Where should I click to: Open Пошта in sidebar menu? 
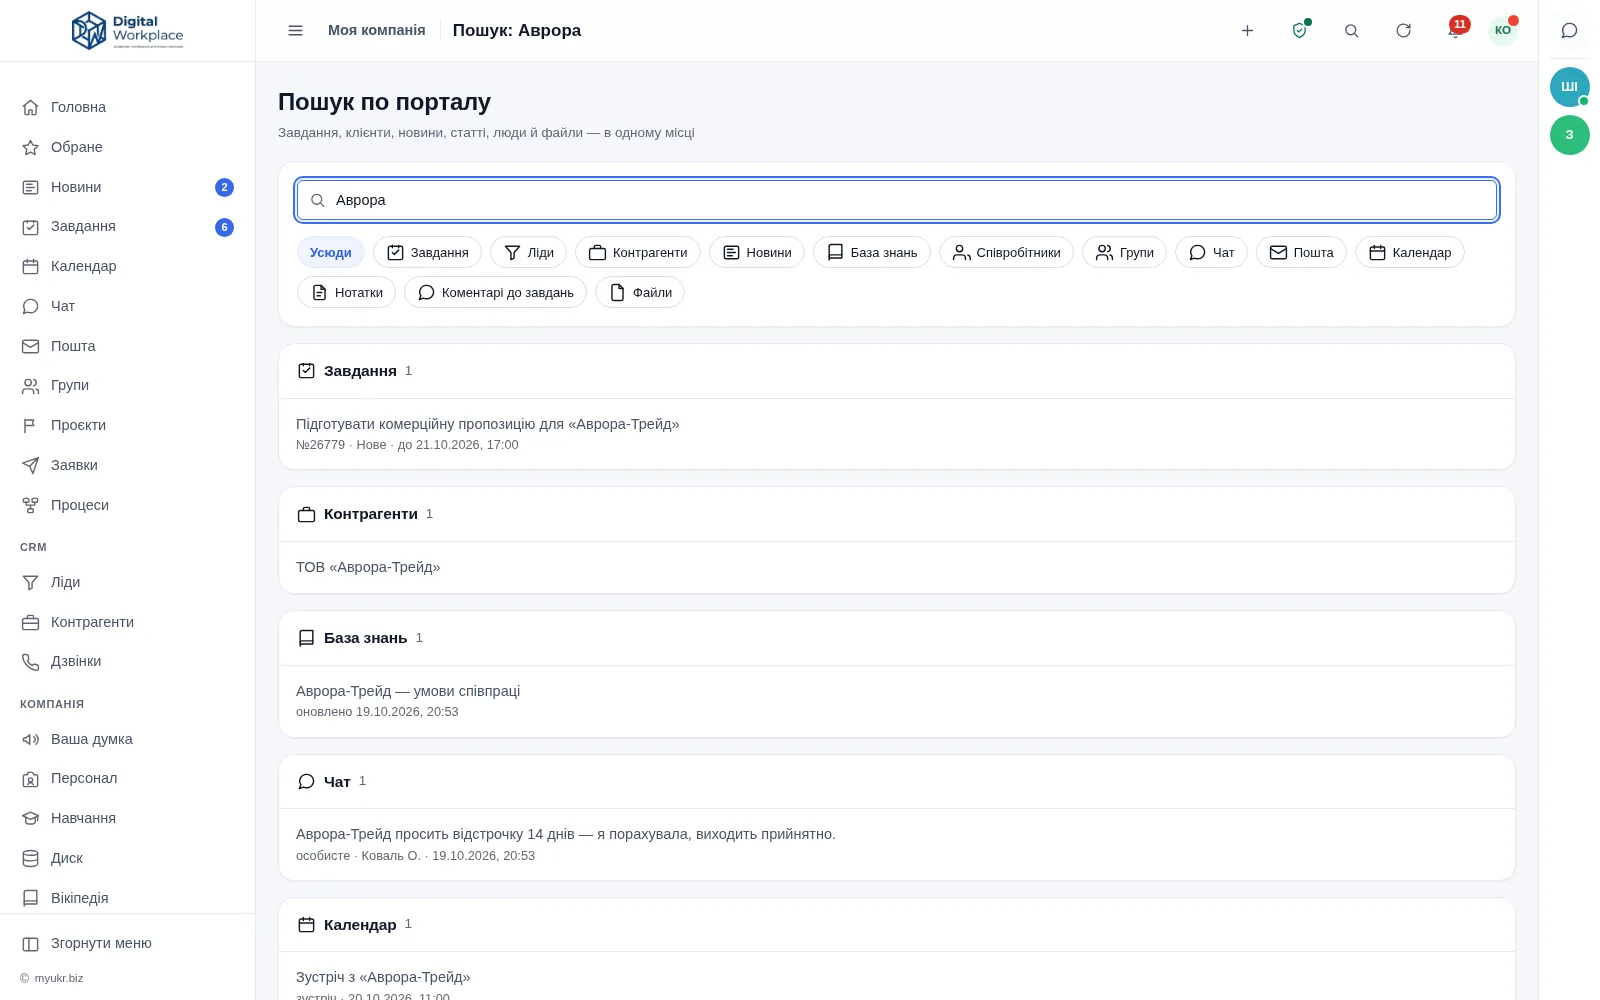click(128, 346)
